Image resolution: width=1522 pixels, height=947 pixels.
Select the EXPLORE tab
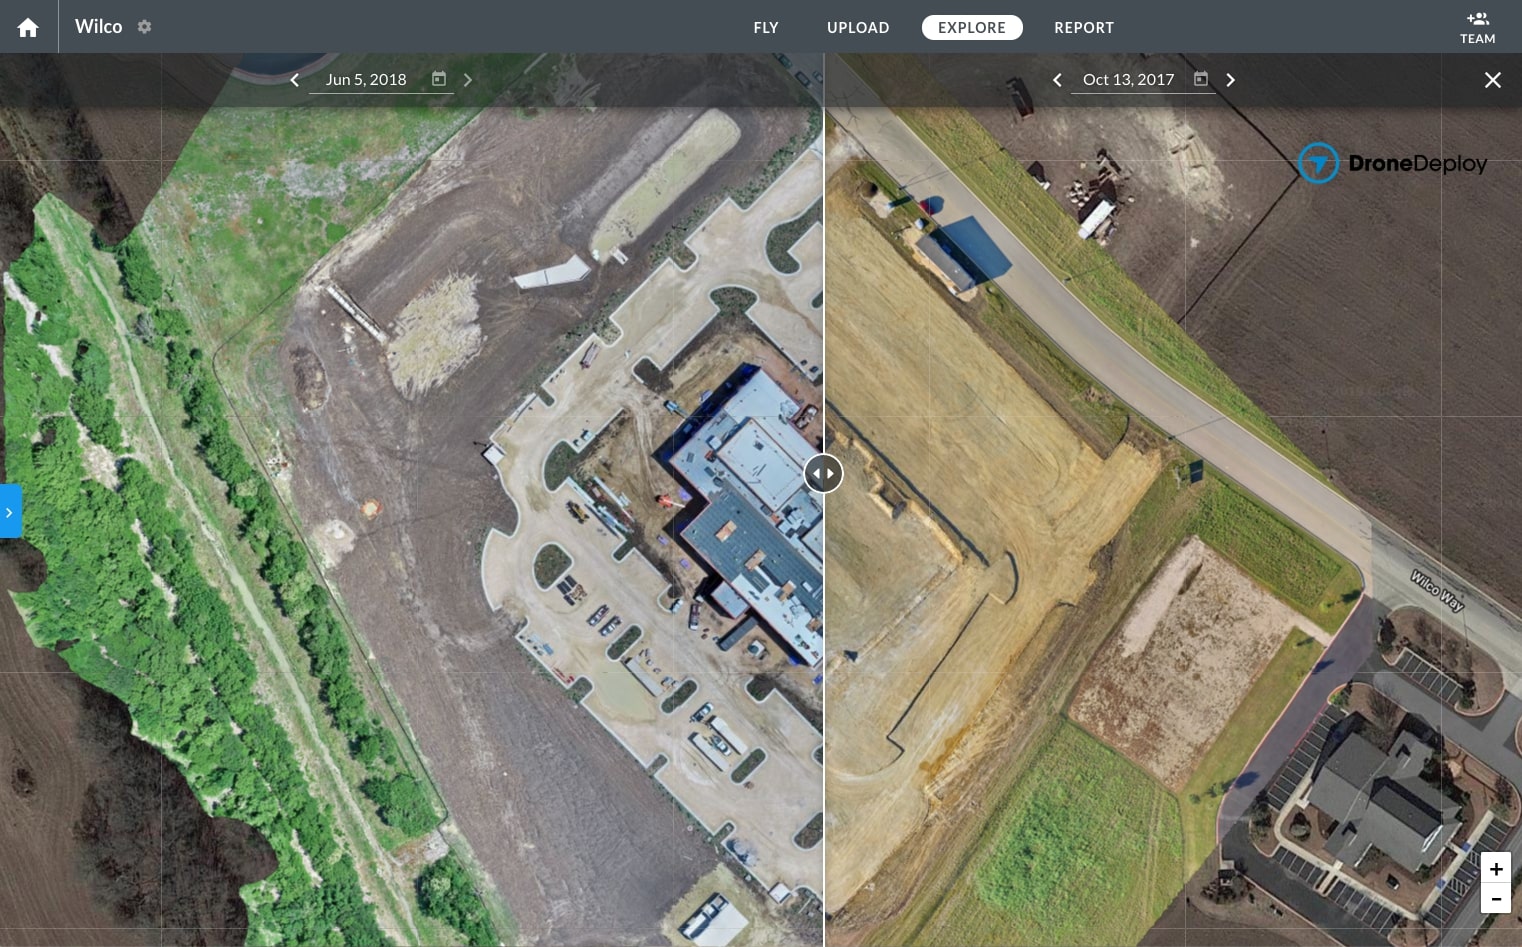point(972,28)
